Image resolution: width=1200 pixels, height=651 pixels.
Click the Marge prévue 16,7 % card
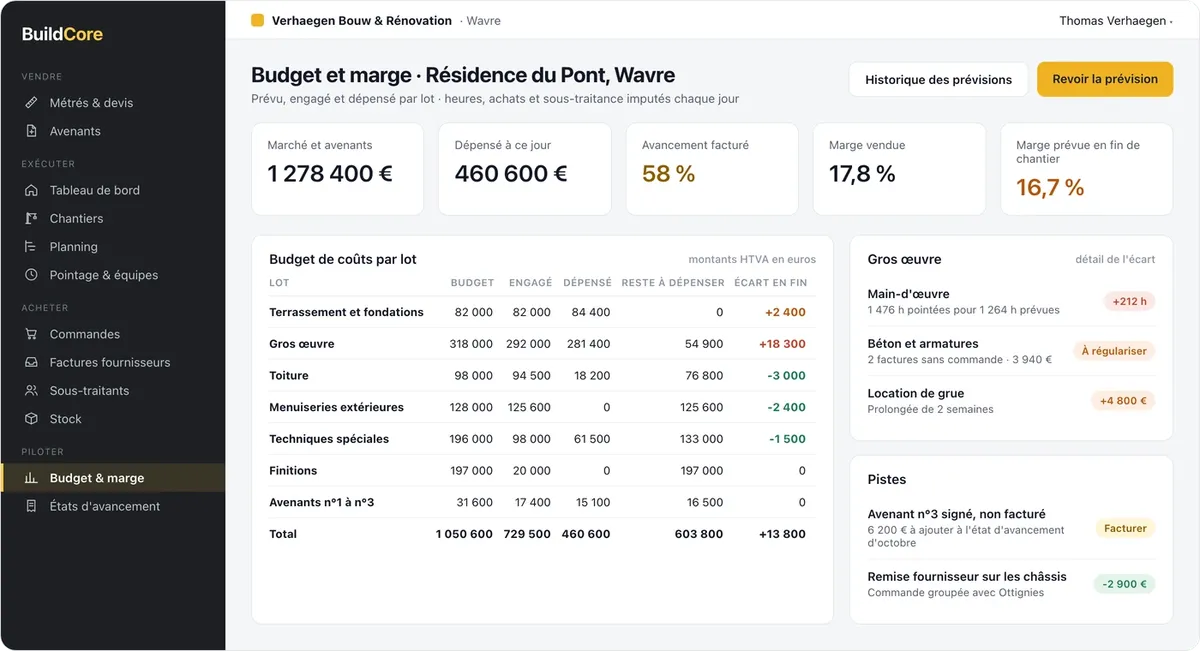[x=1087, y=169]
